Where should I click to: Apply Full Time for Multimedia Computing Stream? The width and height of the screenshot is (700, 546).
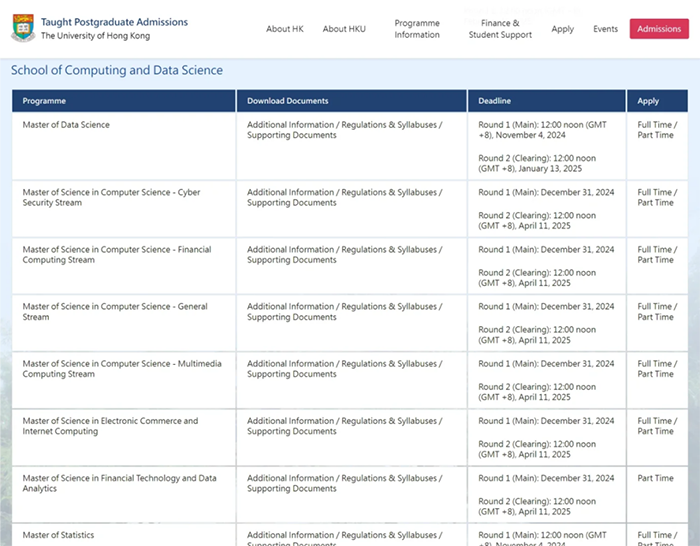654,364
